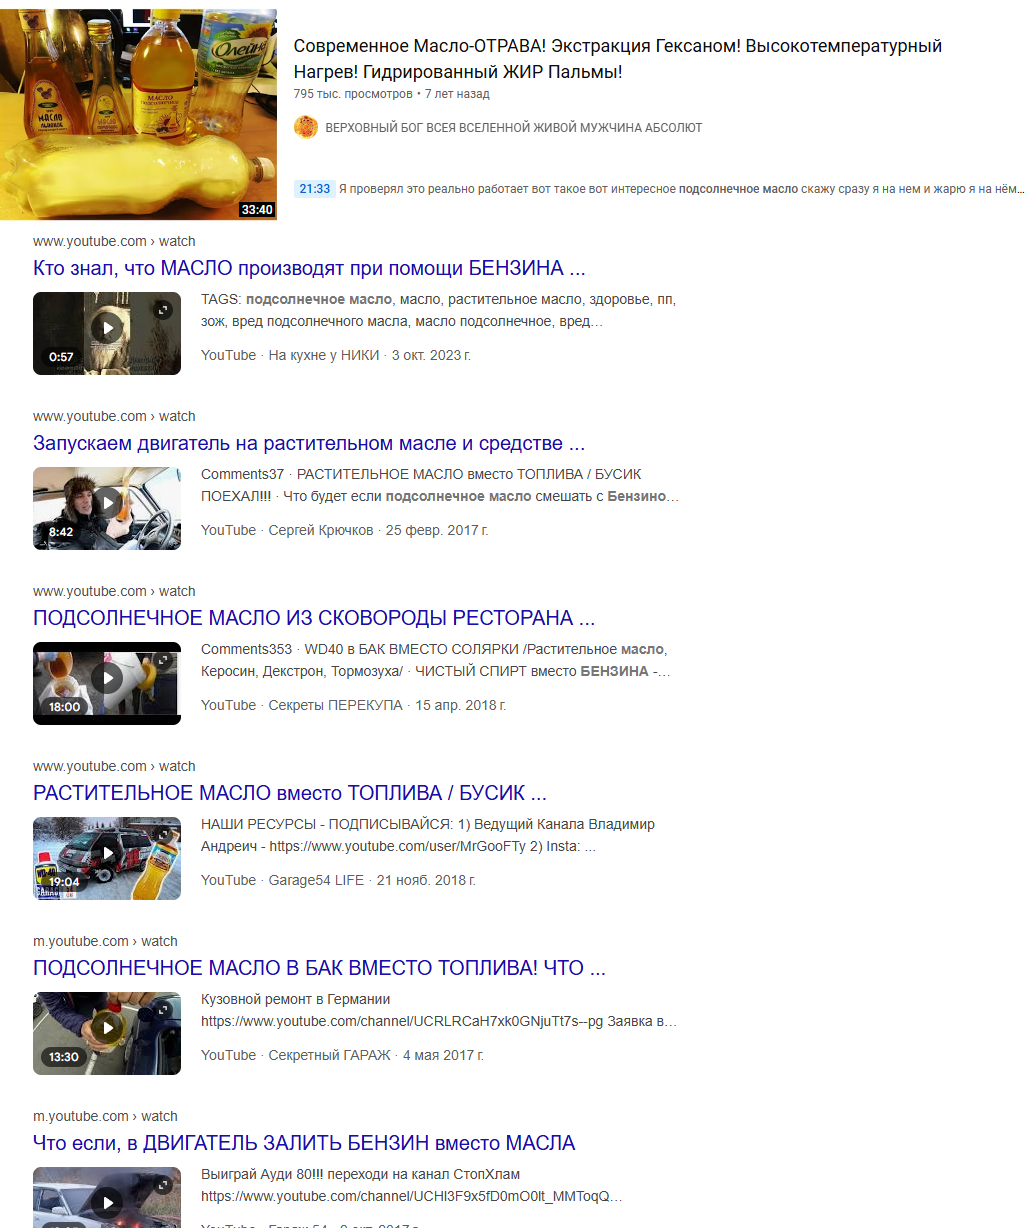Screen dimensions: 1035x1228
Task: Click the 33:40 duration badge on large thumbnail
Action: click(257, 210)
